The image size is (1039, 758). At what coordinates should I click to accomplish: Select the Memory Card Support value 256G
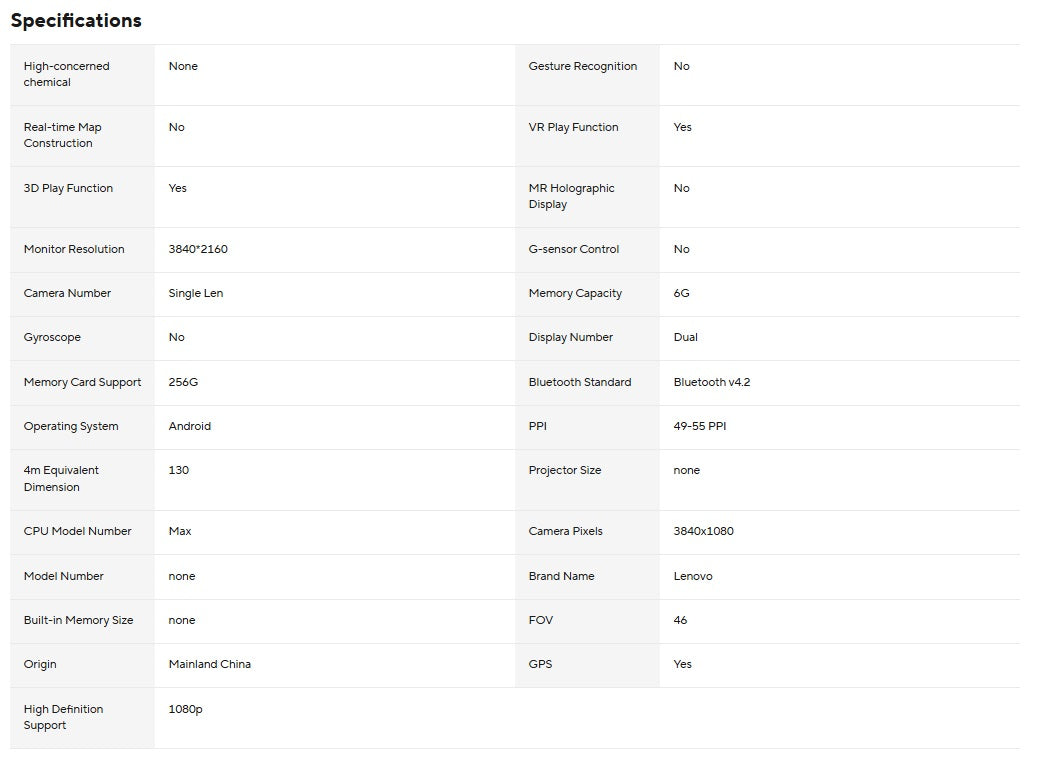click(183, 382)
